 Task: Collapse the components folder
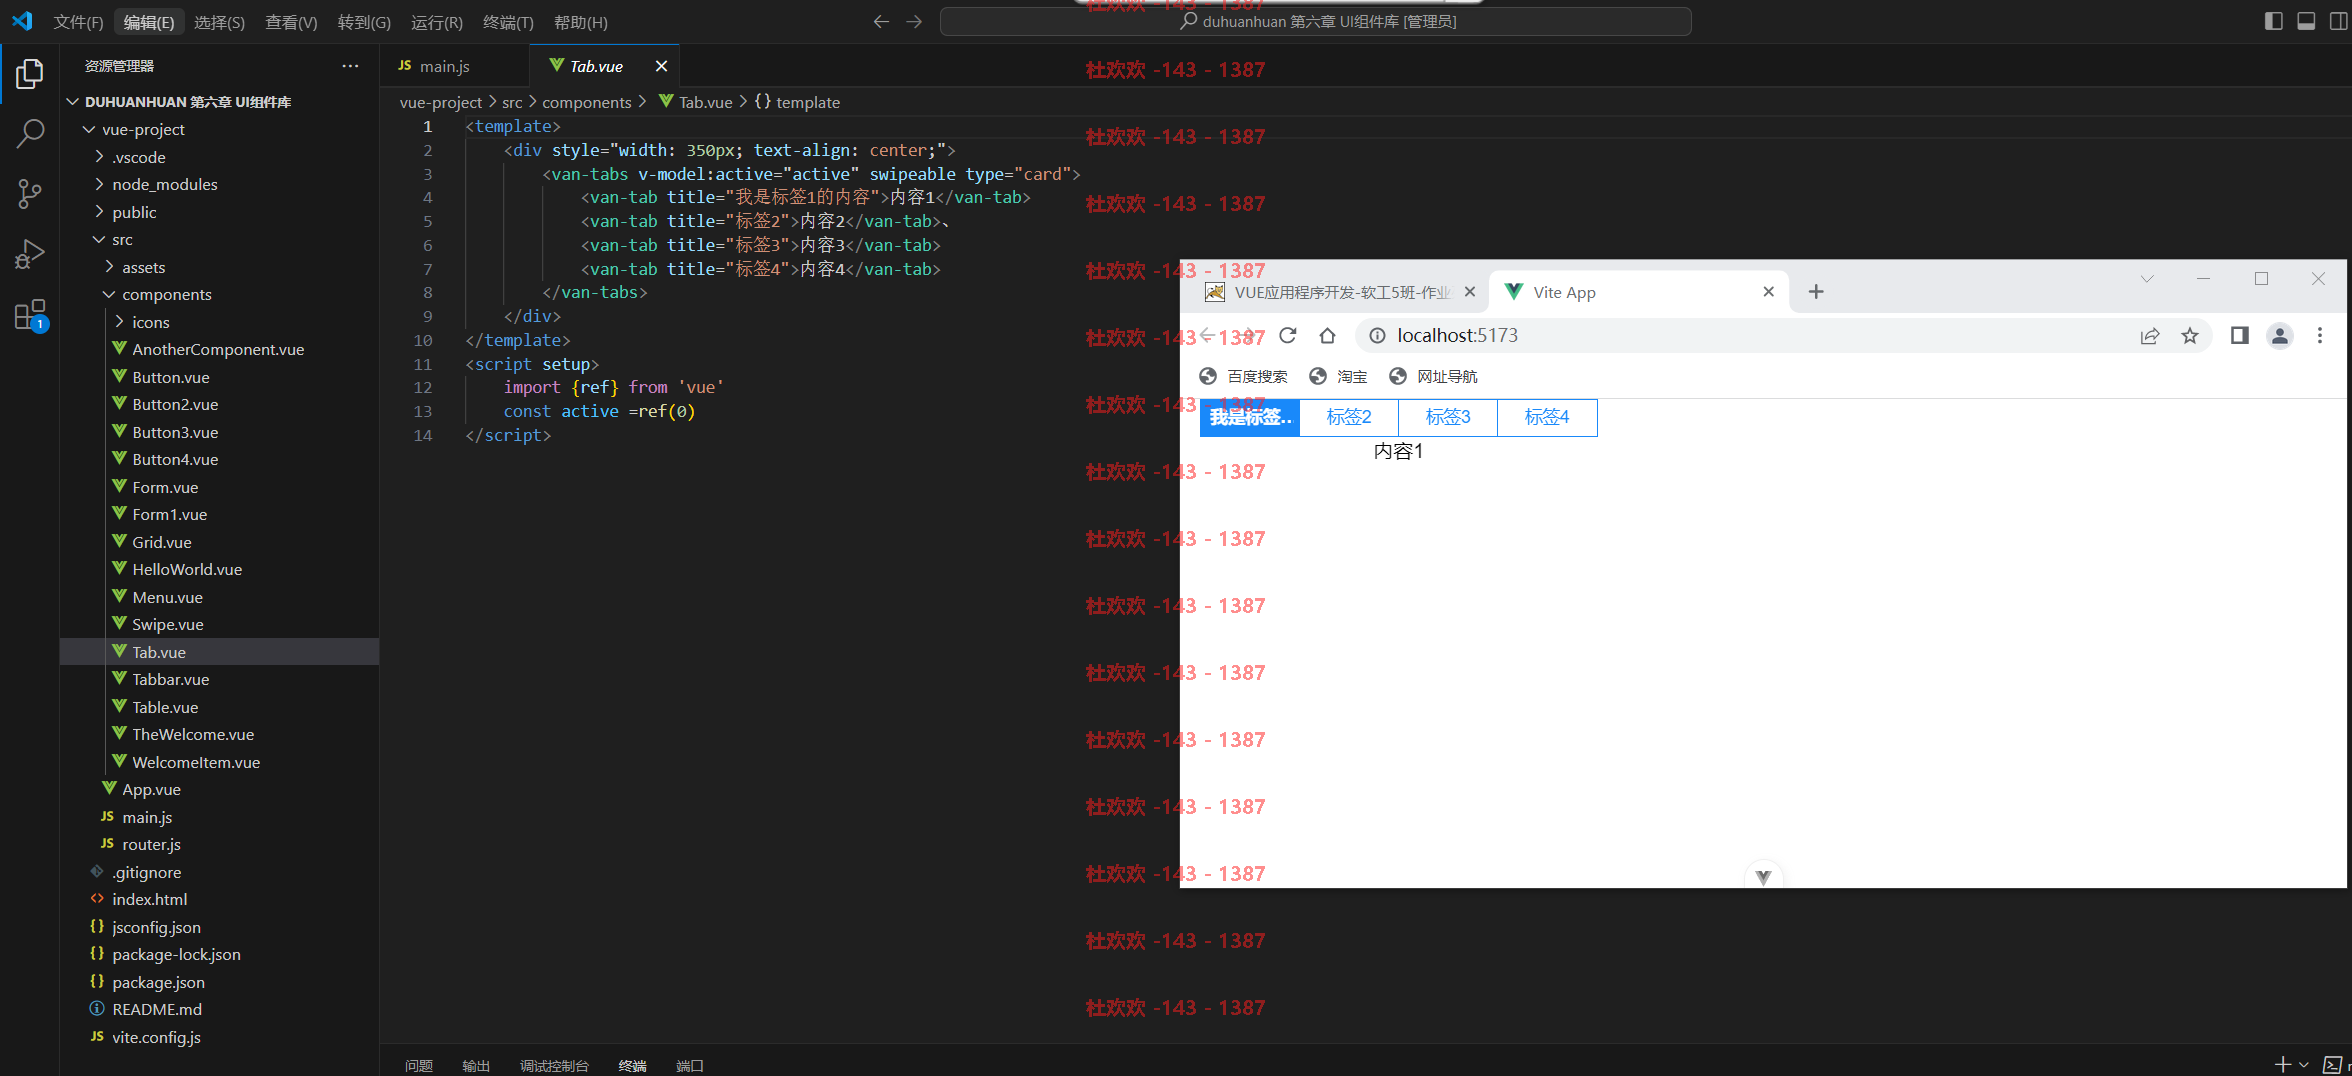[x=109, y=294]
